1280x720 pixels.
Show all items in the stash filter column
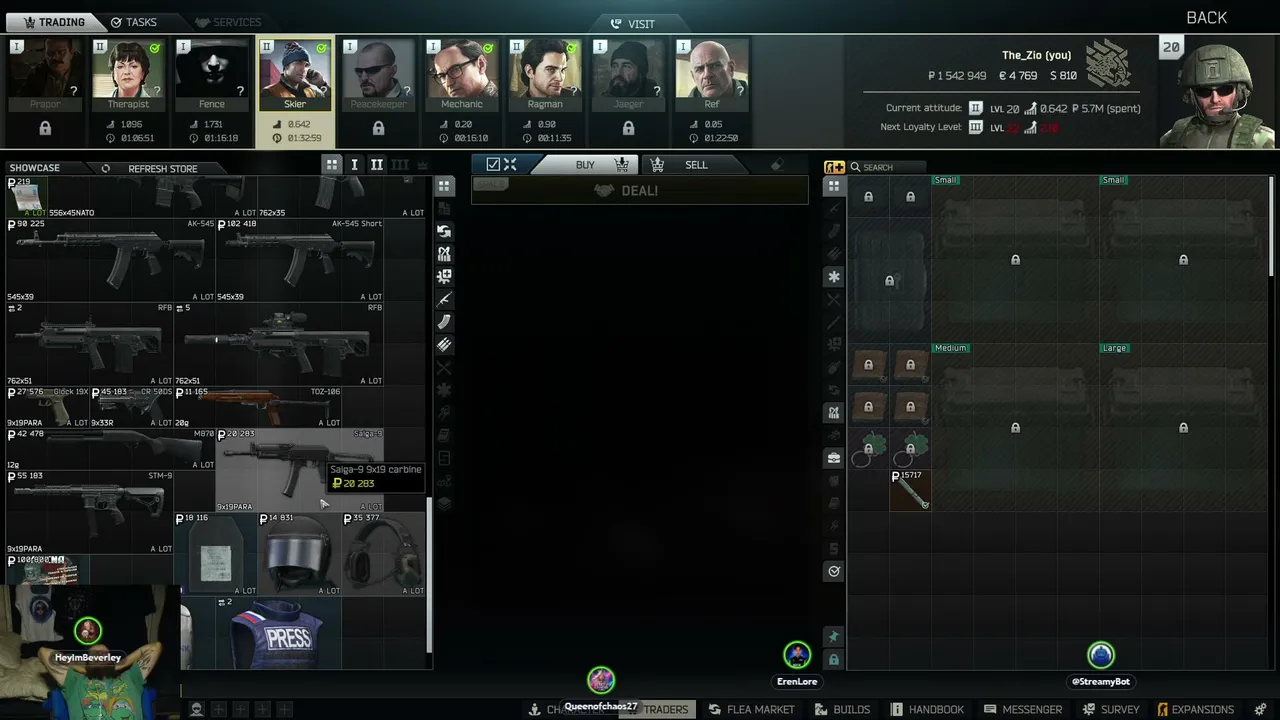click(834, 186)
